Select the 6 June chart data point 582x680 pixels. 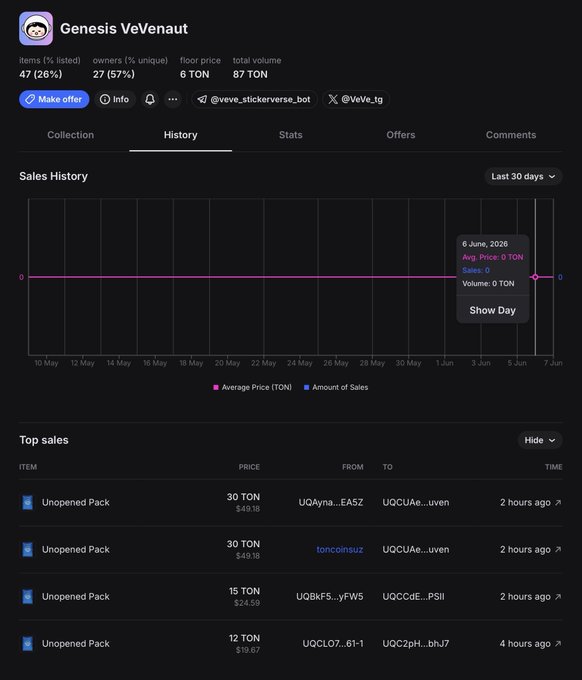(x=535, y=277)
